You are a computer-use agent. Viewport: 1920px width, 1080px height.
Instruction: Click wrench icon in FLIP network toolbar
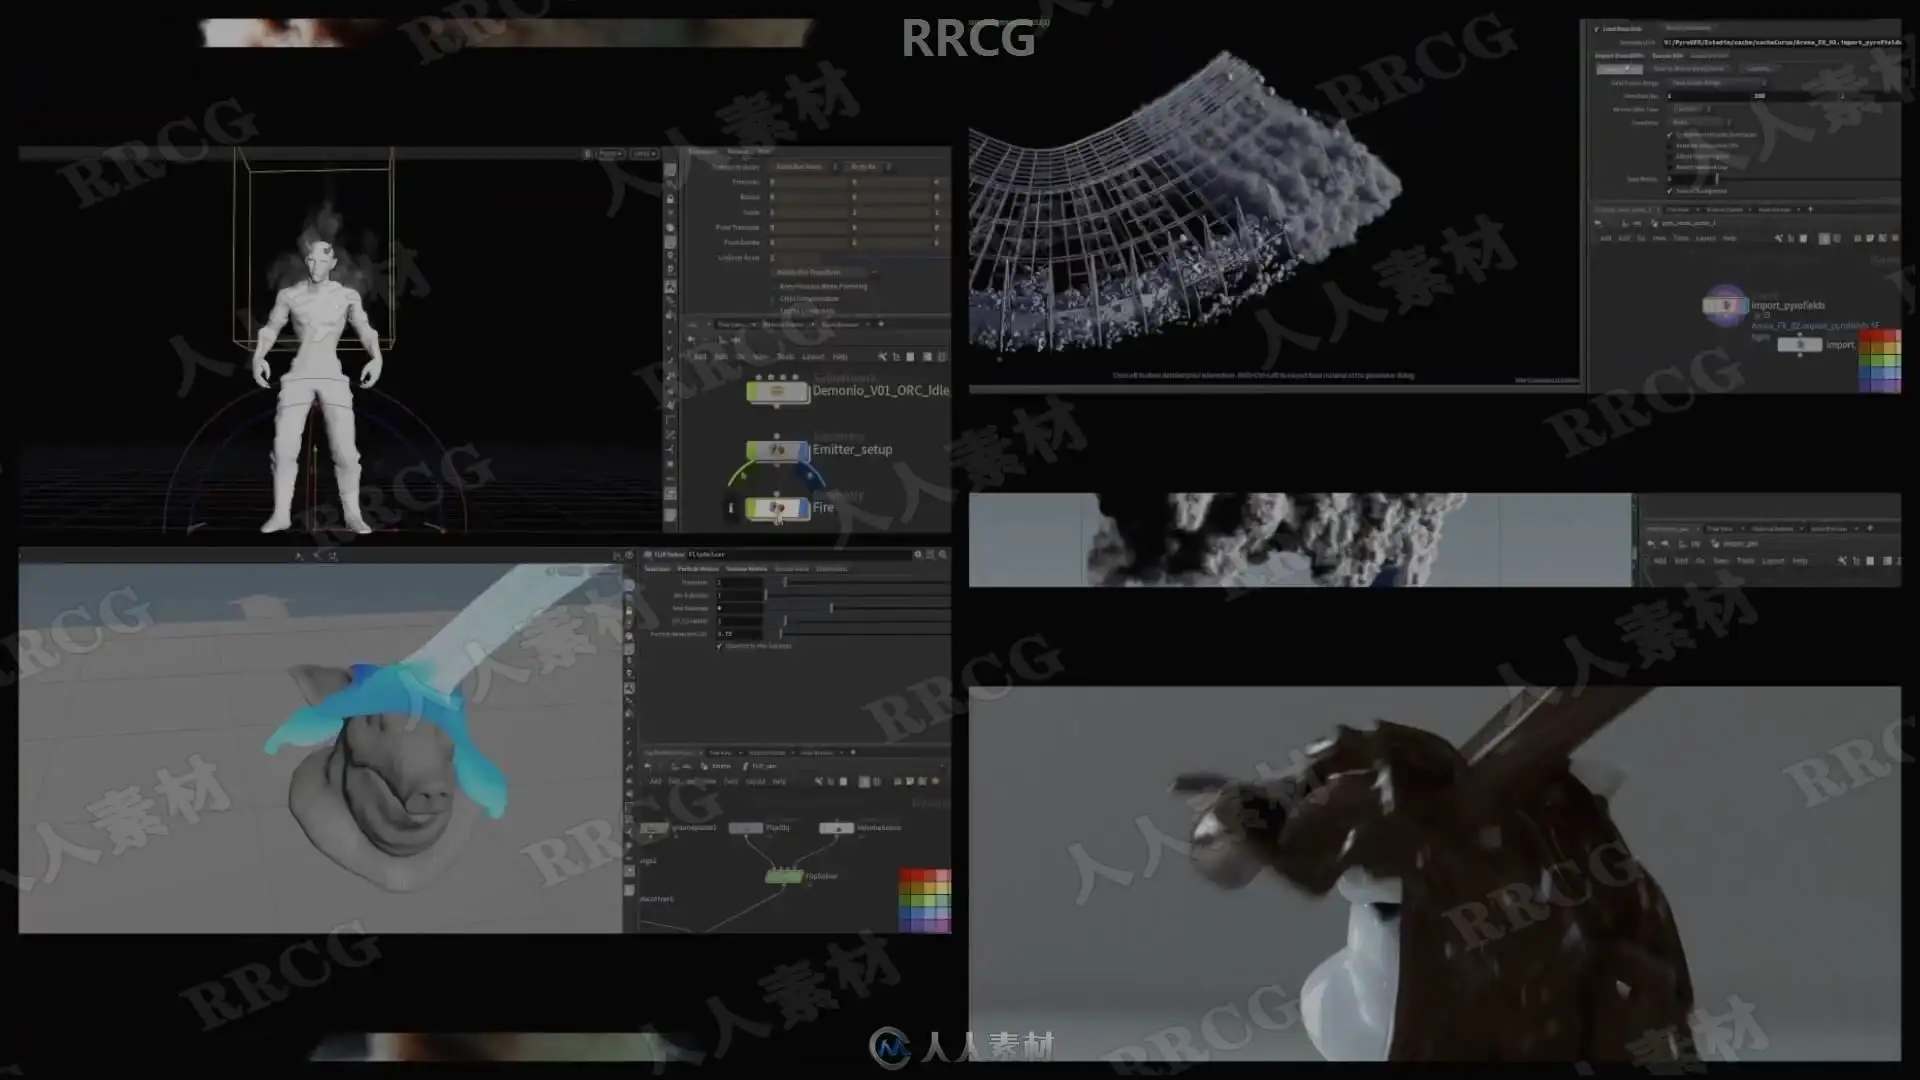click(x=819, y=781)
